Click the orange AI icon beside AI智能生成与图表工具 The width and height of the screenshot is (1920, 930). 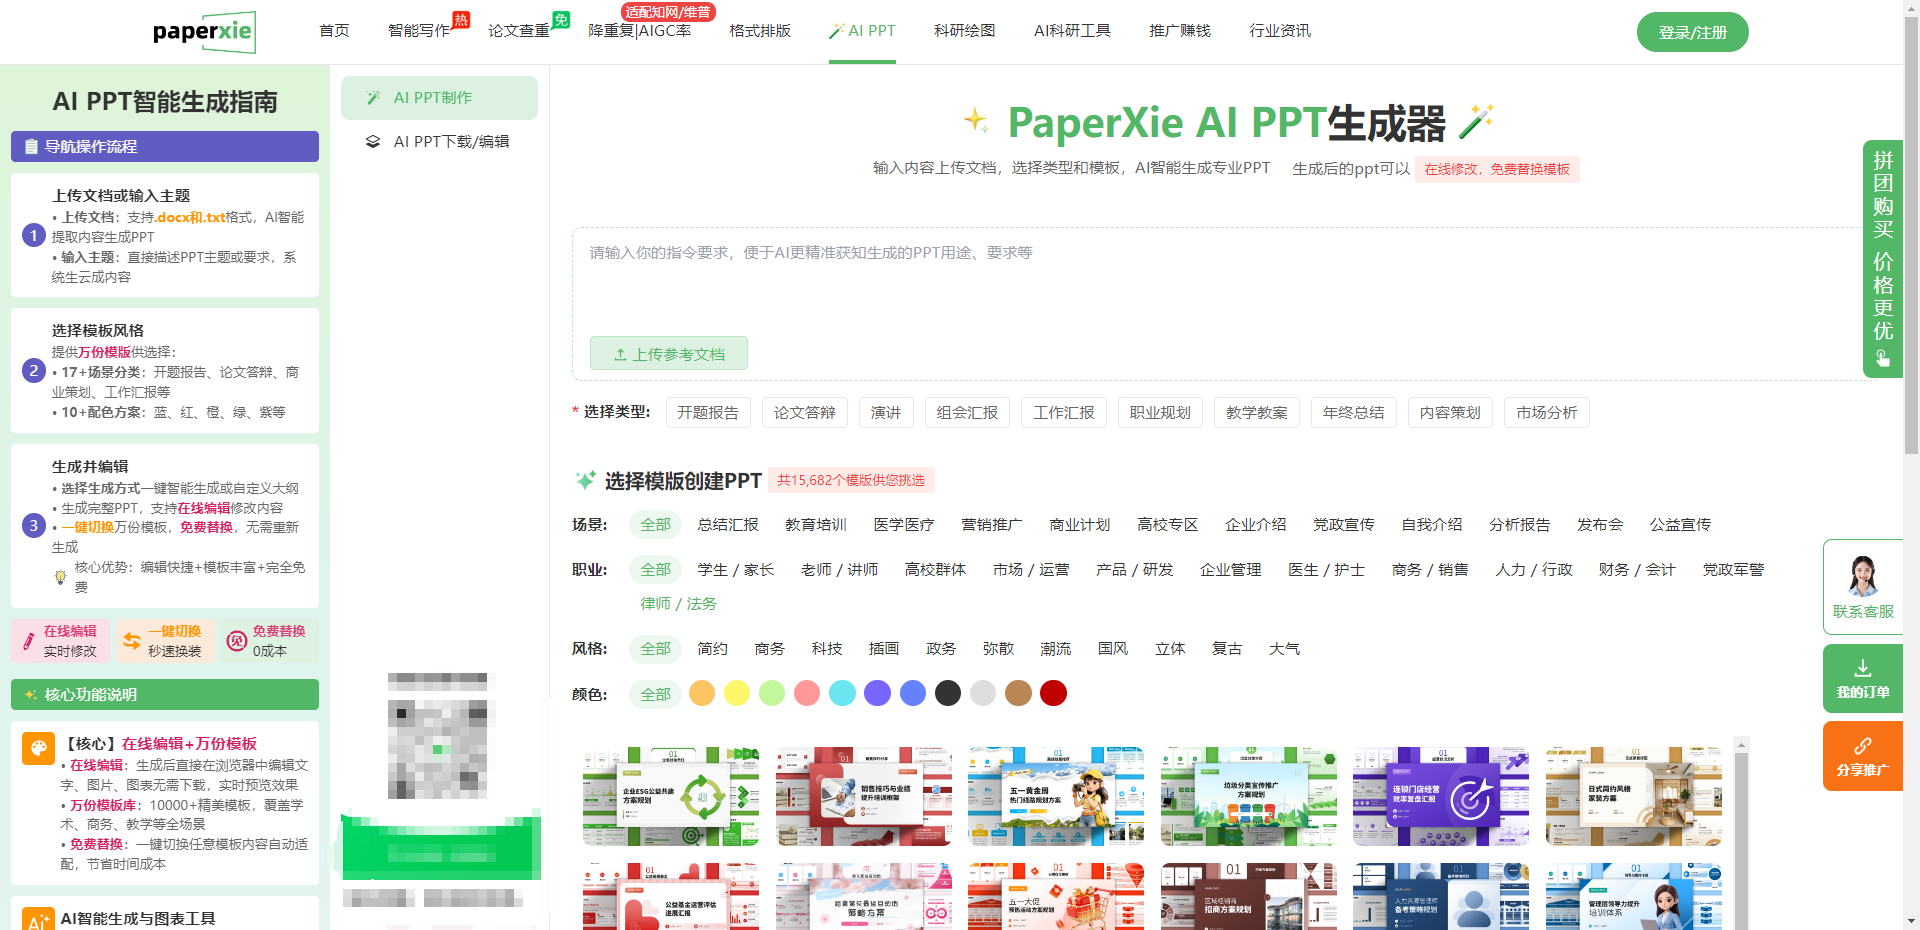pyautogui.click(x=38, y=920)
